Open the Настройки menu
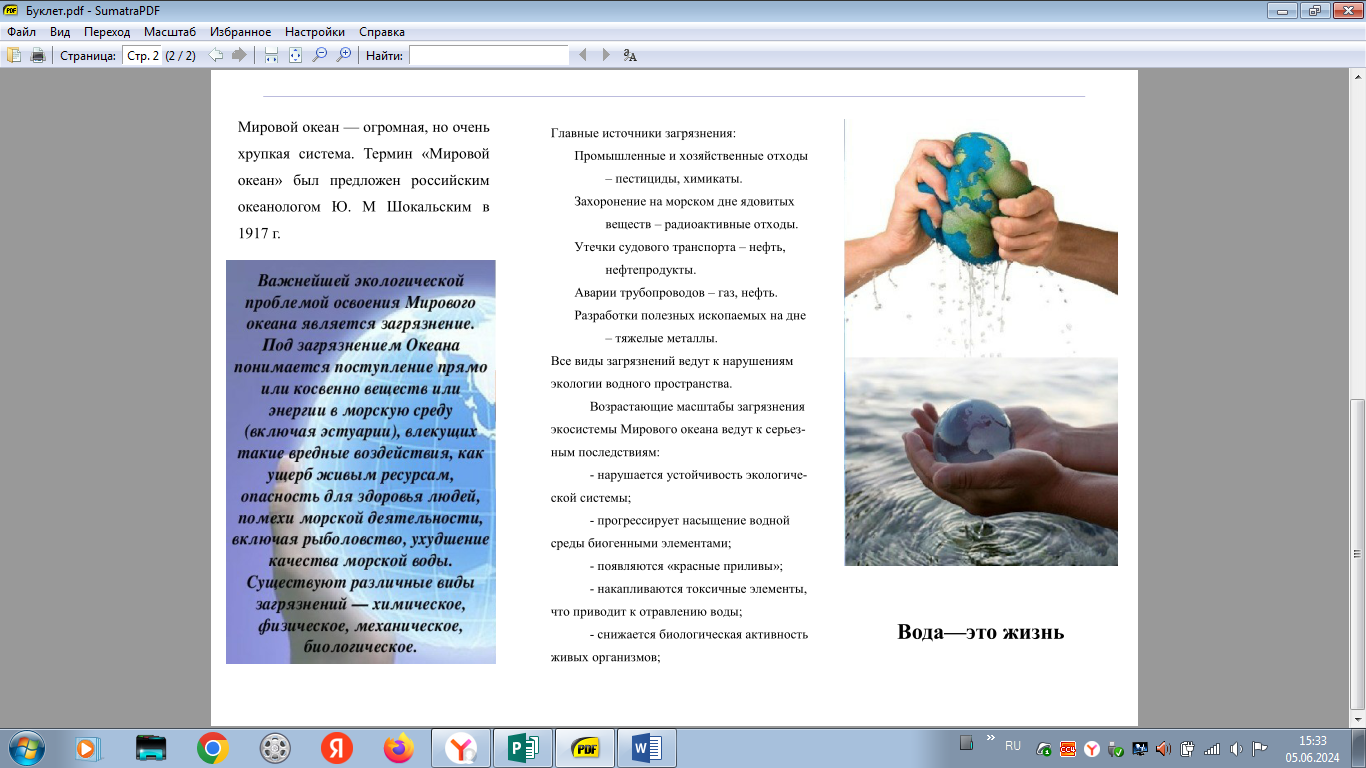1366x768 pixels. [315, 32]
